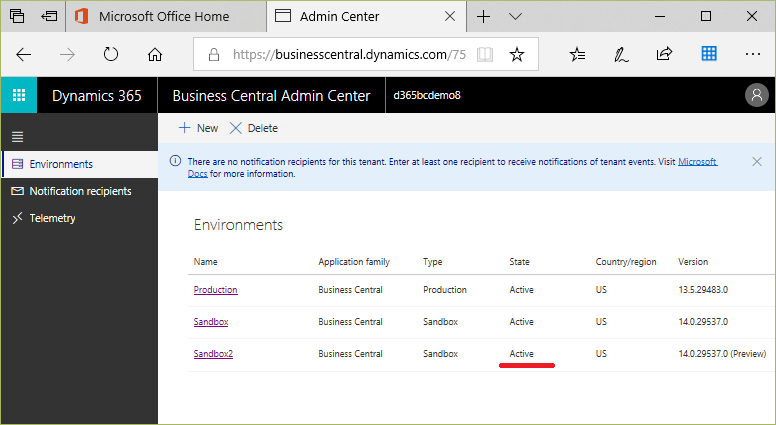
Task: Open tabs you've set aside icon
Action: (x=17, y=16)
